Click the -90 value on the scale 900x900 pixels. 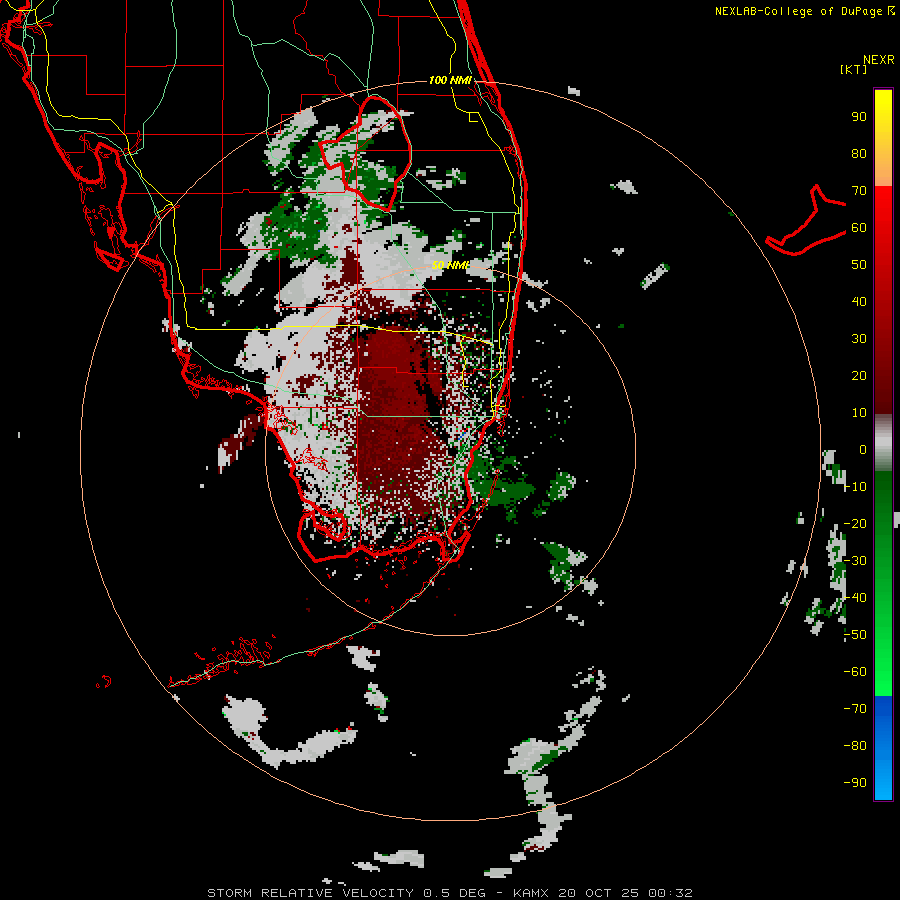(x=855, y=783)
